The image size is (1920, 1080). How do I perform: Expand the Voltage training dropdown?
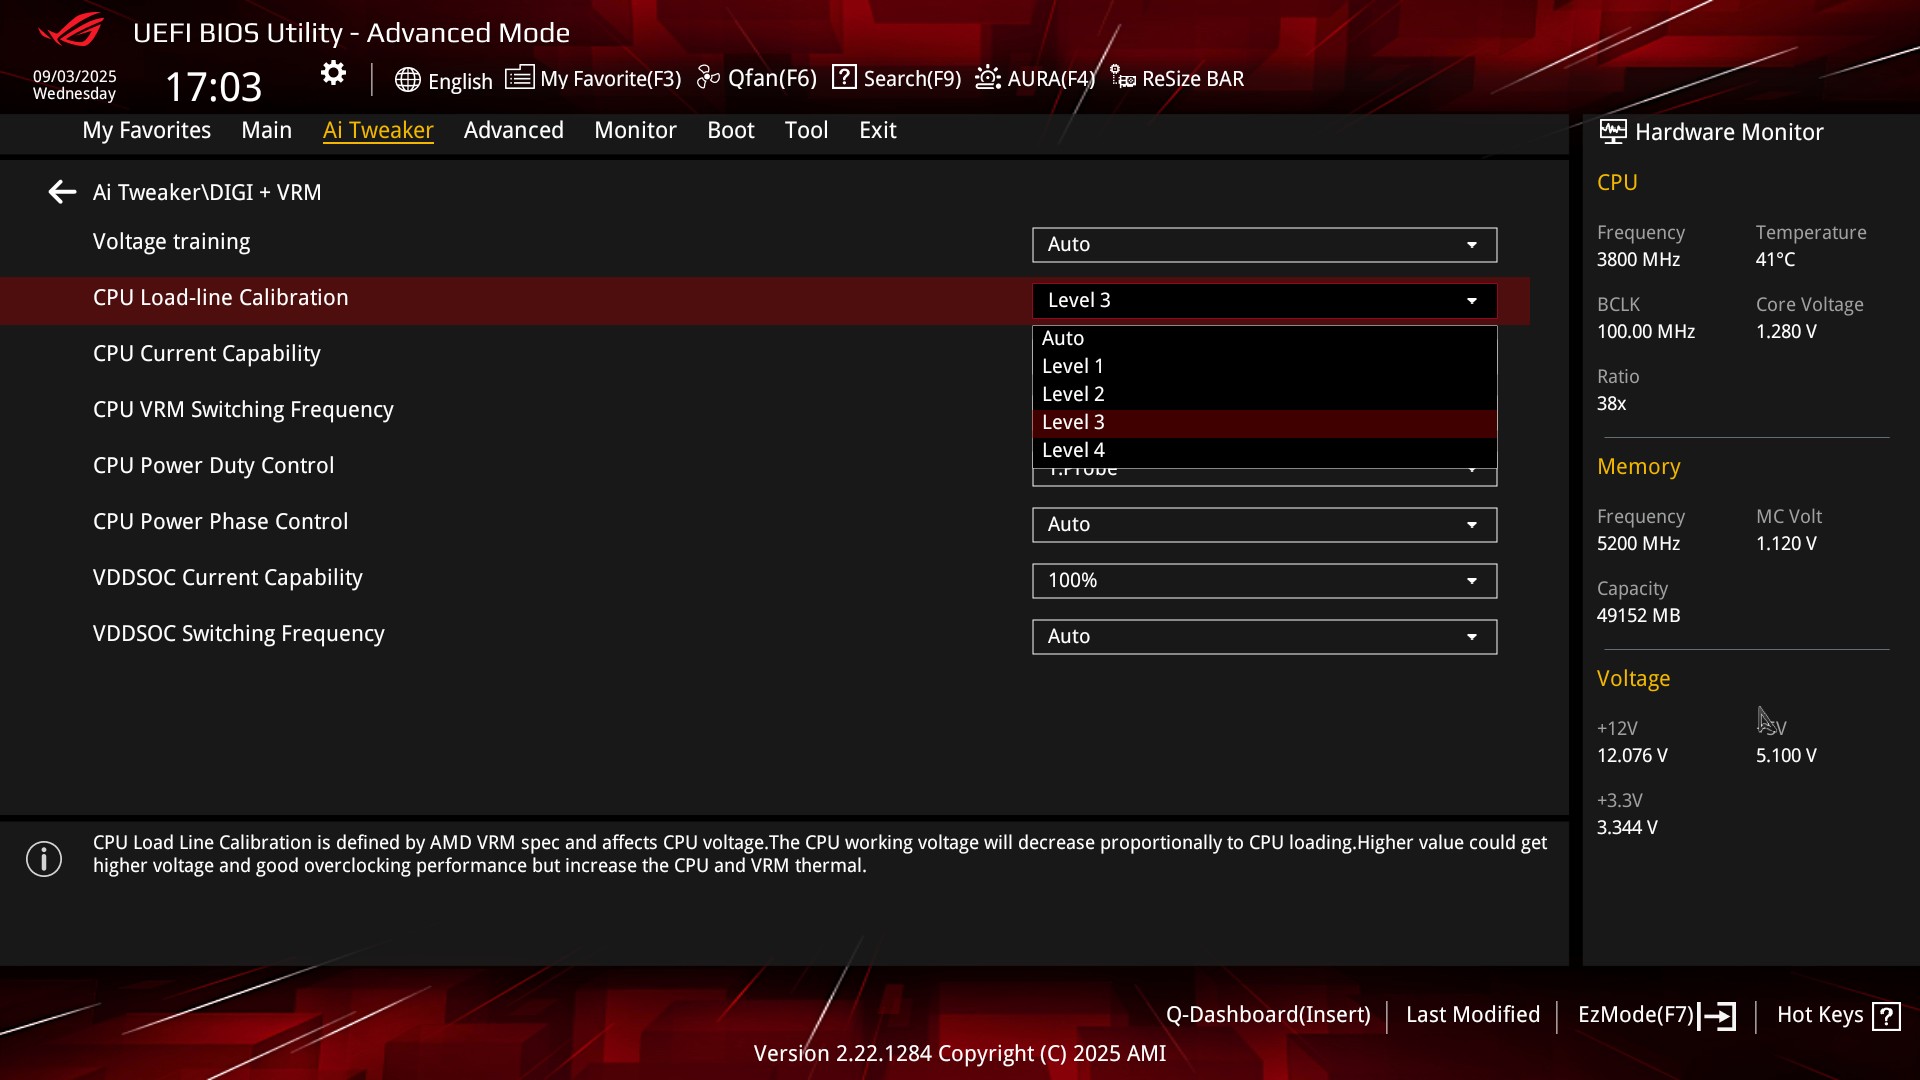1264,245
